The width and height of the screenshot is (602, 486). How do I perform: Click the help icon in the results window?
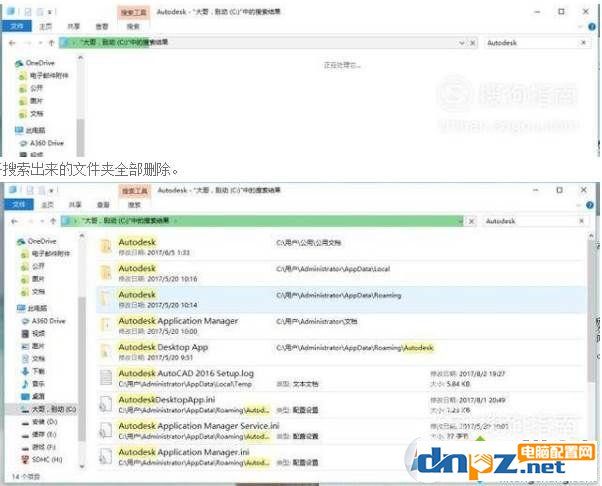[x=590, y=205]
